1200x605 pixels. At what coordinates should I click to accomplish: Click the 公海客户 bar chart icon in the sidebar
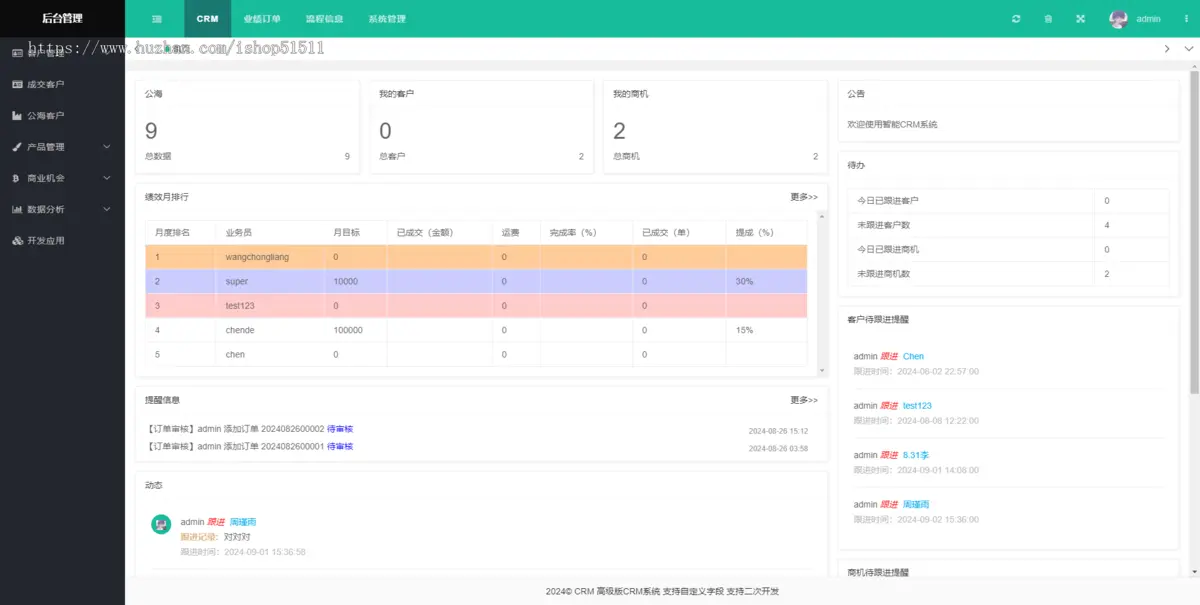click(17, 116)
